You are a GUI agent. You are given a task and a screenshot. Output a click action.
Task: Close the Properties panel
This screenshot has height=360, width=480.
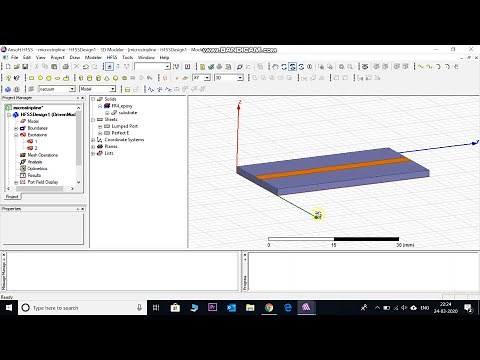pyautogui.click(x=82, y=209)
